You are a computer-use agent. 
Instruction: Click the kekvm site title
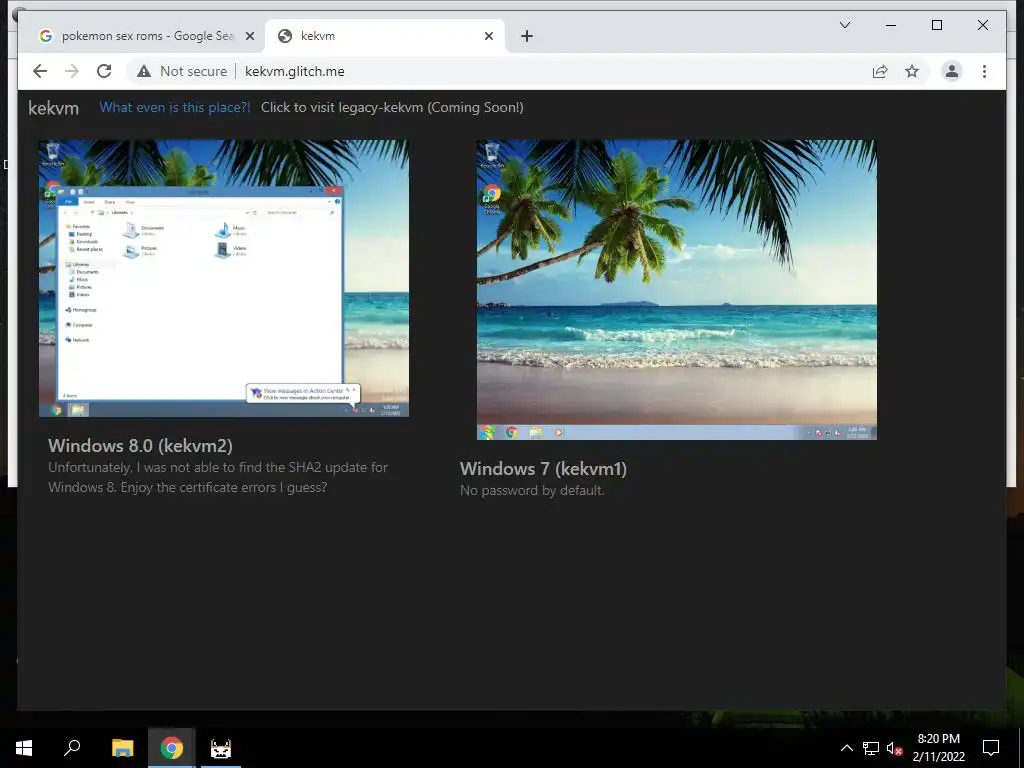click(x=54, y=108)
